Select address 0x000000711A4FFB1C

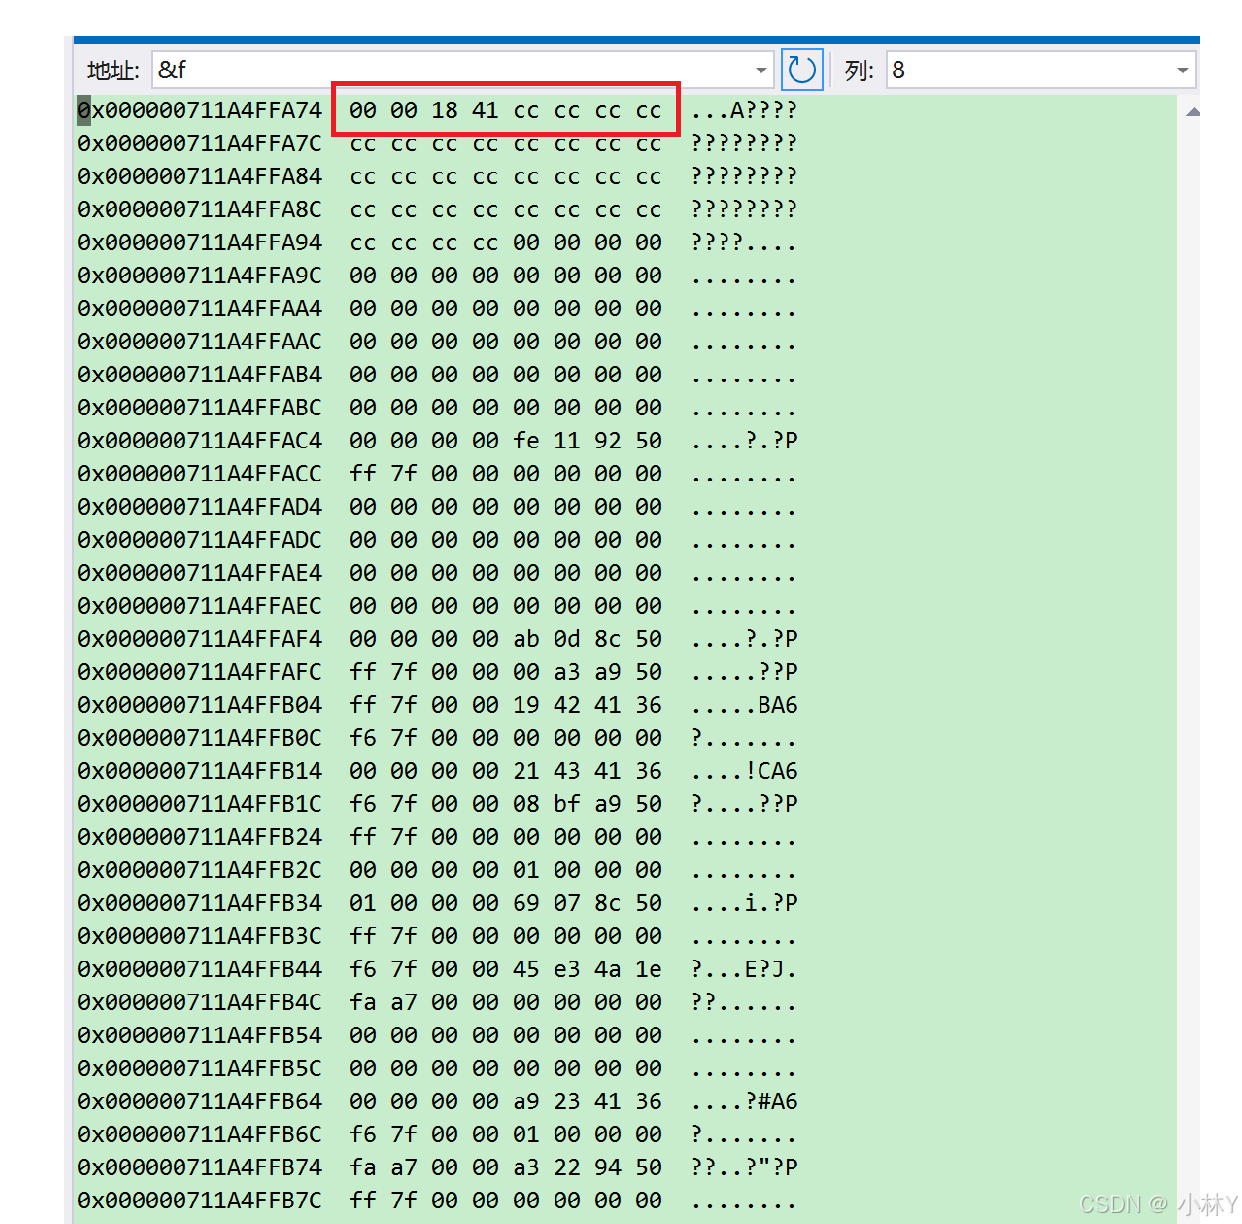click(x=200, y=803)
